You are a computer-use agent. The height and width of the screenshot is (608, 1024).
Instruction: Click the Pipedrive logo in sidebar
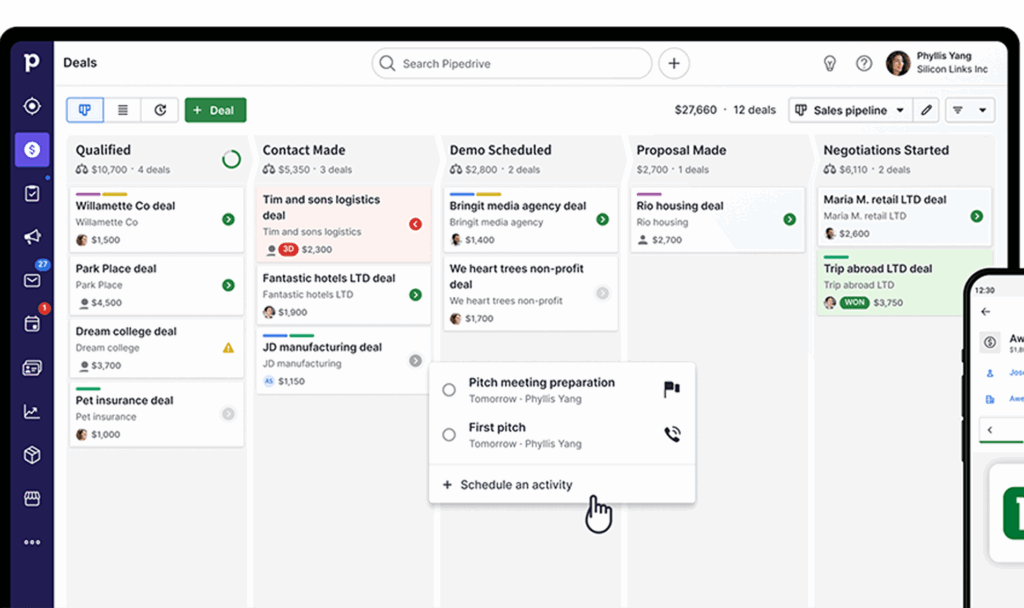click(31, 62)
